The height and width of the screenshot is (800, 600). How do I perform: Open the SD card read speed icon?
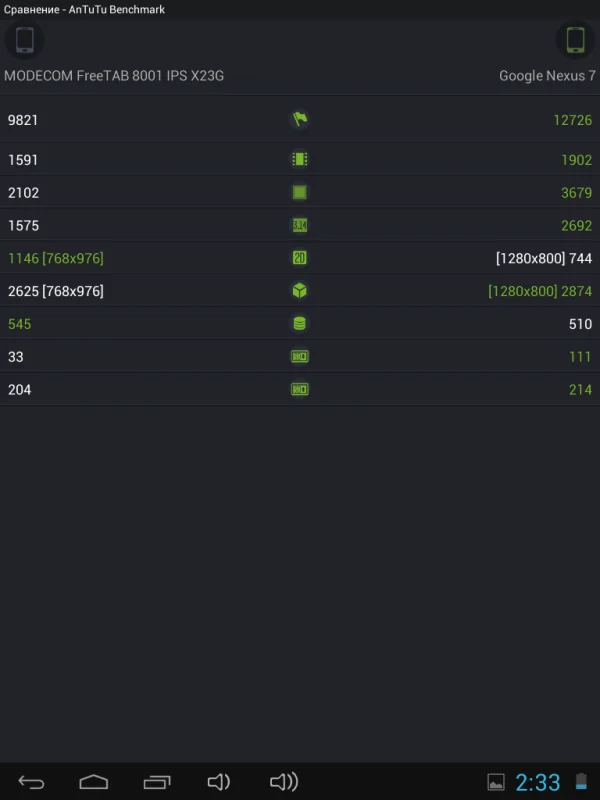pos(300,390)
